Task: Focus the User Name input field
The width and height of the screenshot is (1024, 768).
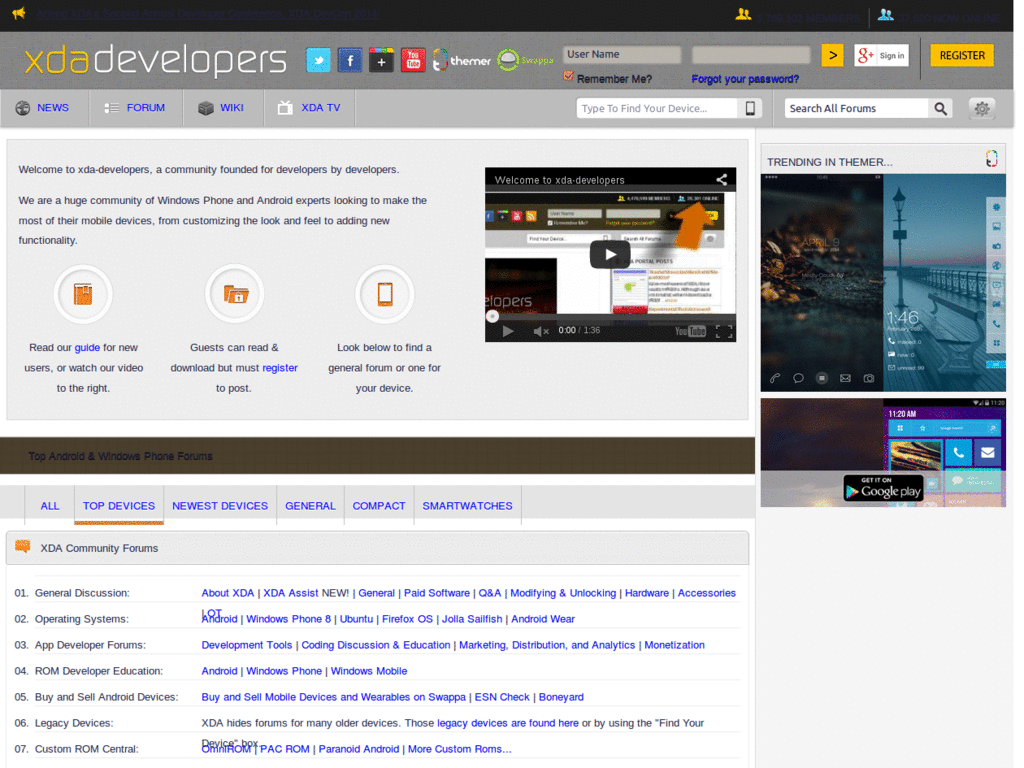Action: [x=622, y=55]
